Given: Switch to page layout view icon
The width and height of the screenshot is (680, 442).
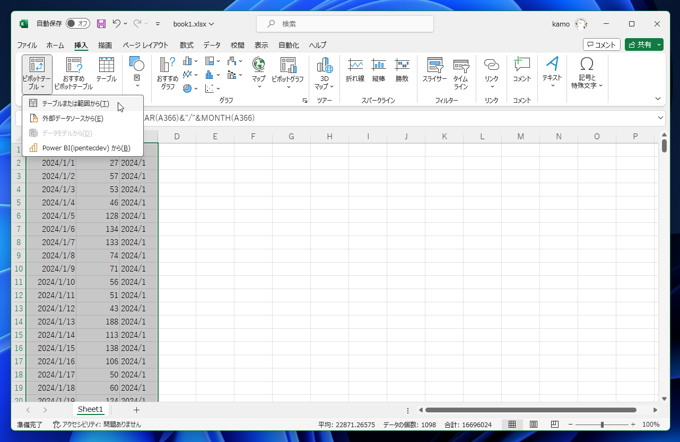Looking at the screenshot, I should [x=533, y=424].
